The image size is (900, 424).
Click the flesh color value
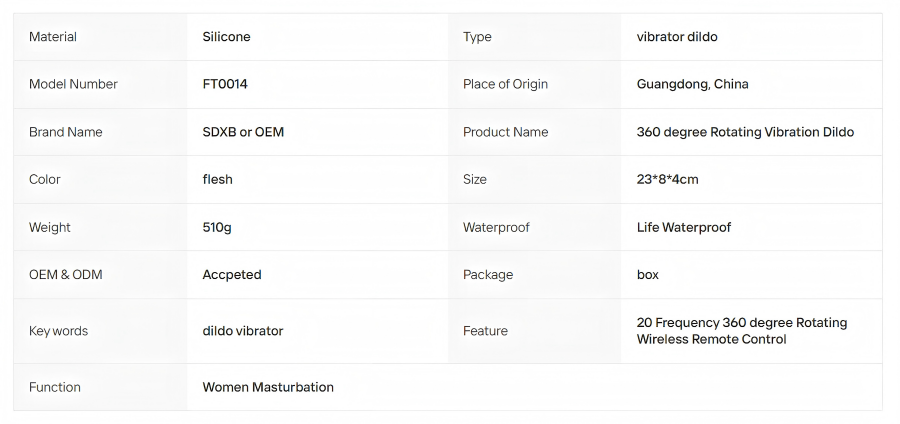pos(218,180)
